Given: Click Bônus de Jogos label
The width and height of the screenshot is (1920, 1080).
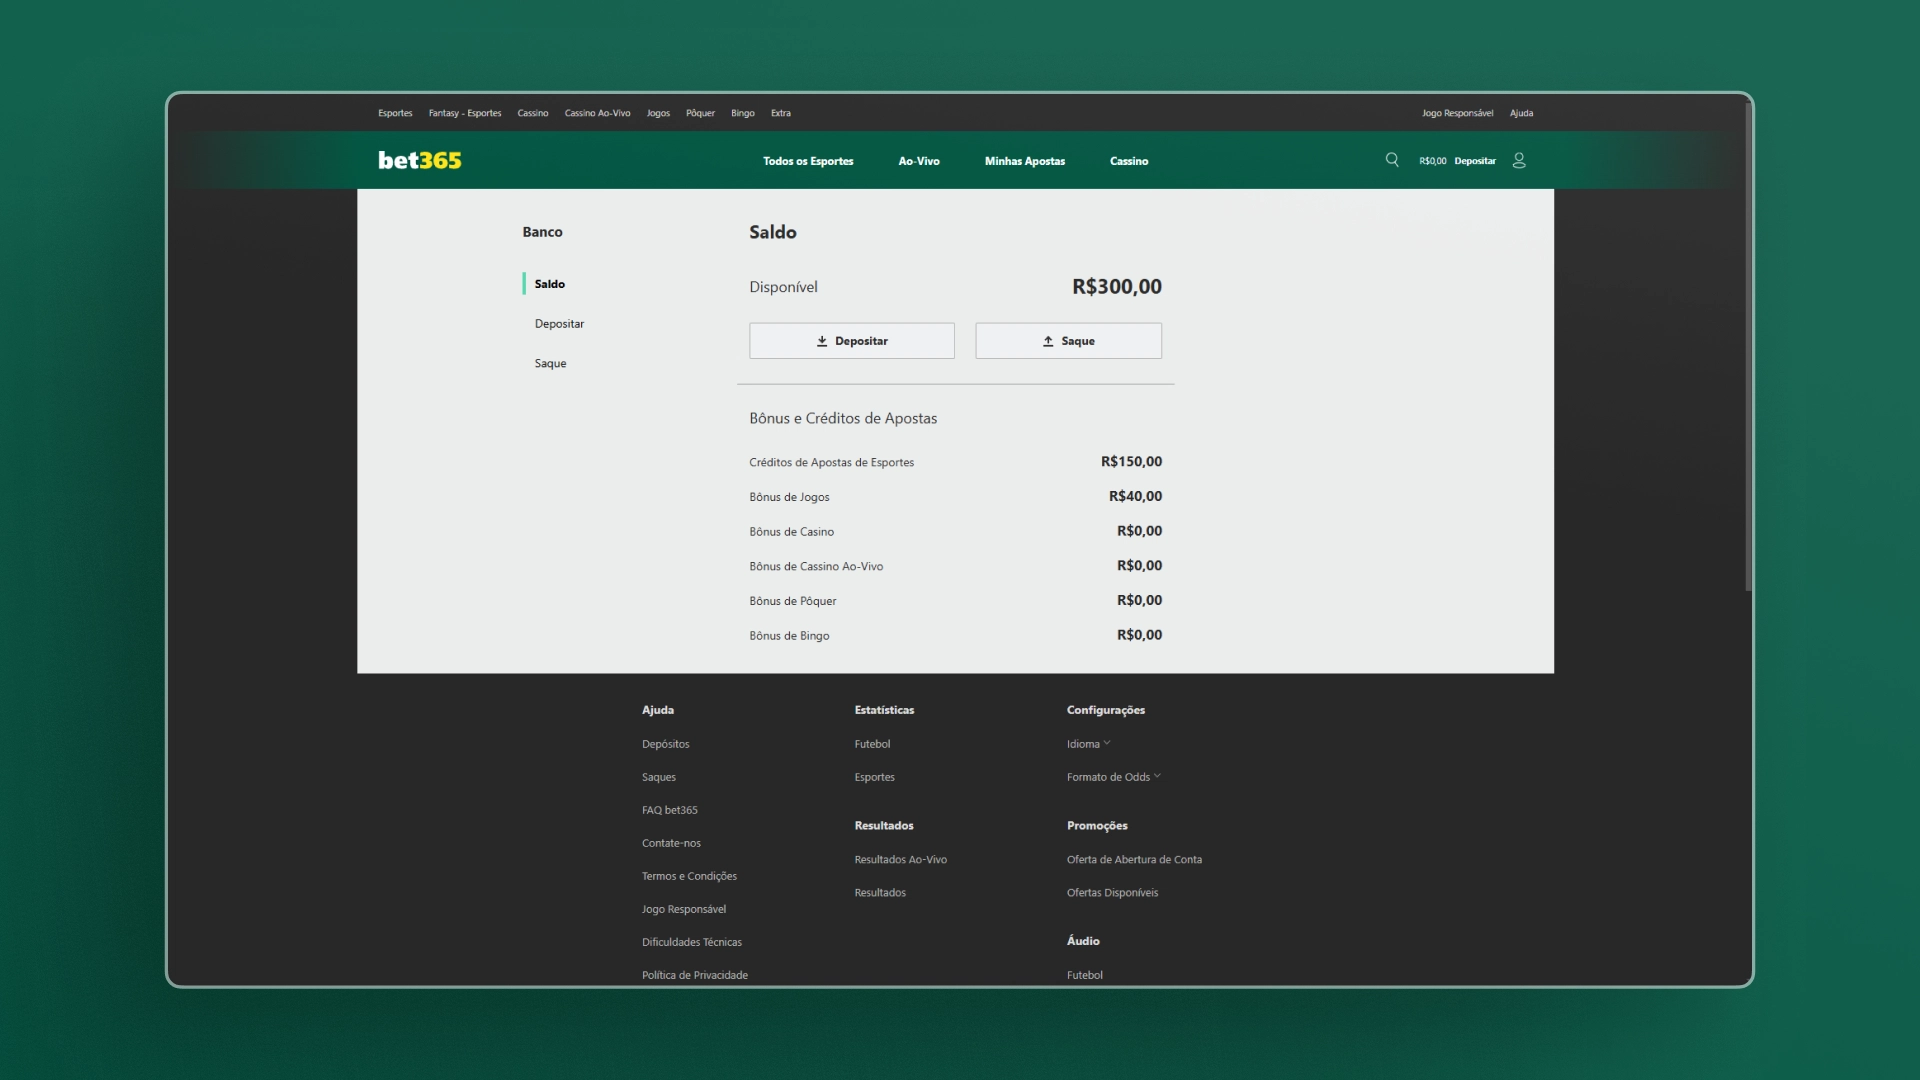Looking at the screenshot, I should tap(789, 497).
